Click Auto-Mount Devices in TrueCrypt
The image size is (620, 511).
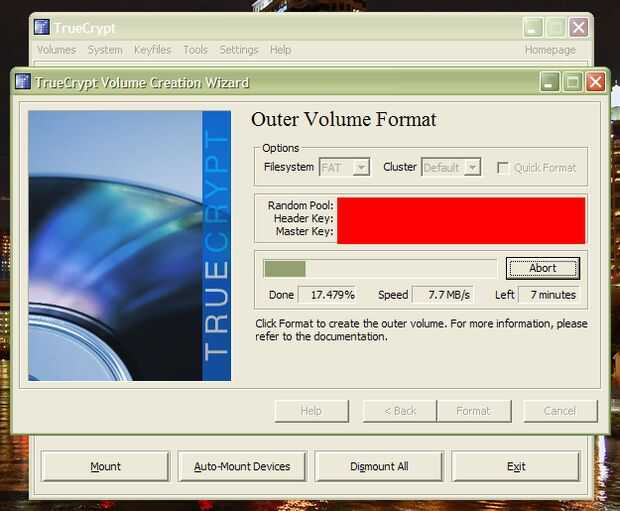[242, 466]
